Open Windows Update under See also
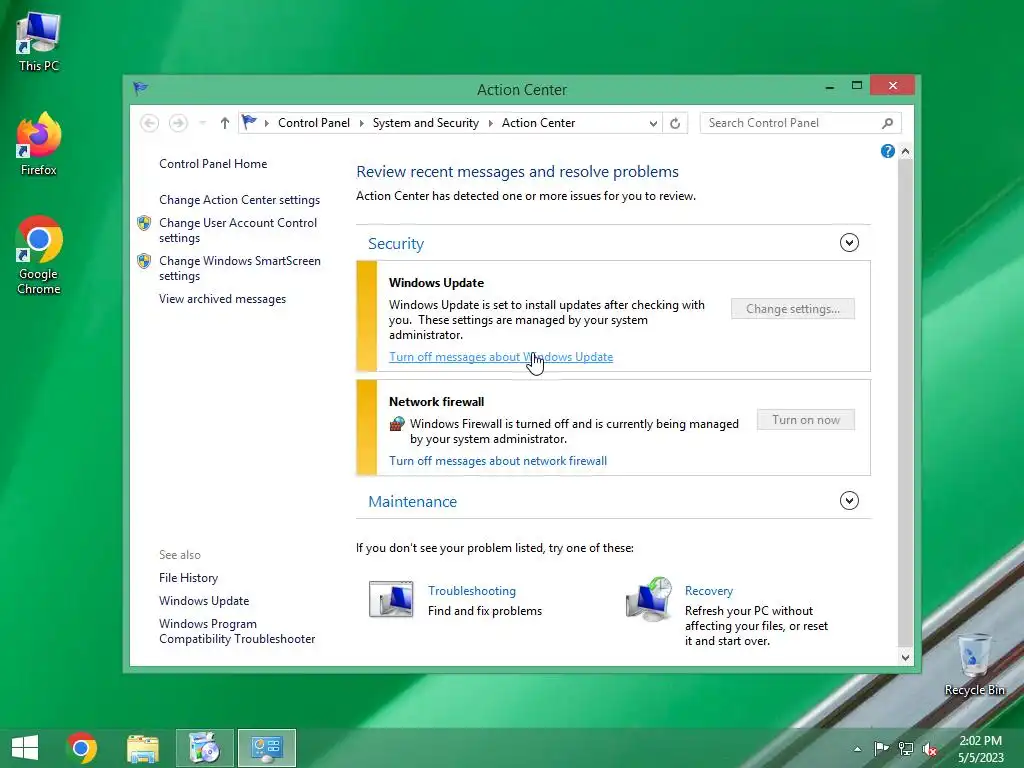This screenshot has width=1024, height=768. pyautogui.click(x=204, y=601)
